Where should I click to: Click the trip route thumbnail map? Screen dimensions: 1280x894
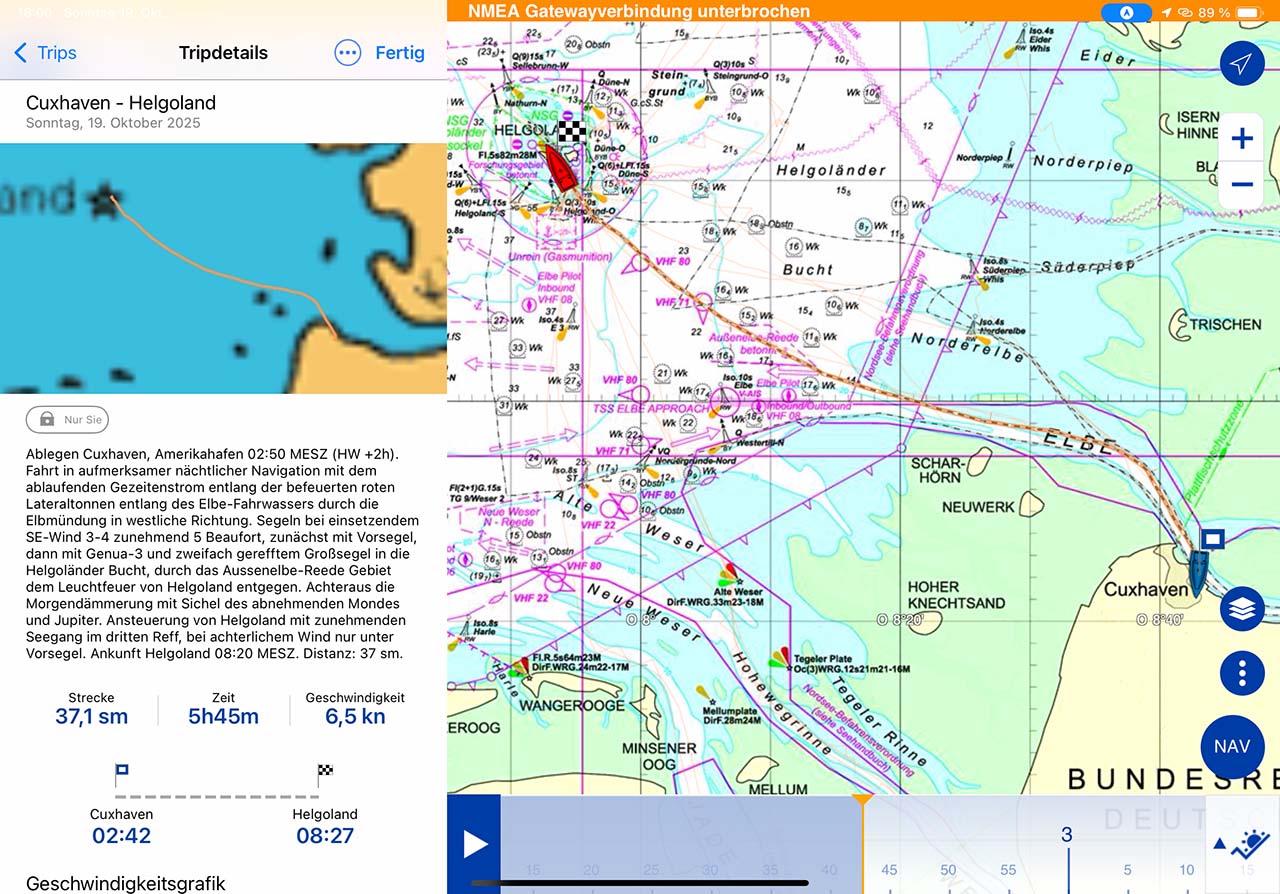point(223,268)
